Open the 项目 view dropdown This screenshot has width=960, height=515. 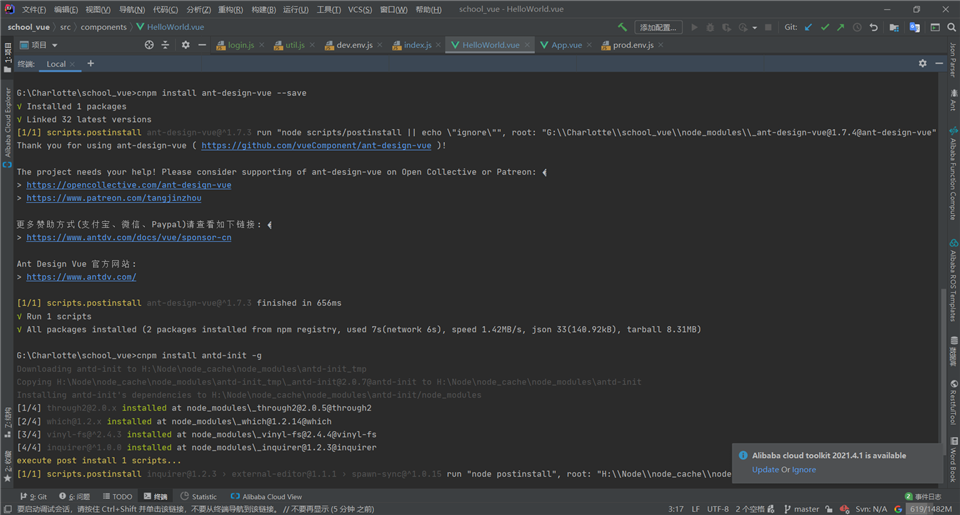coord(39,45)
